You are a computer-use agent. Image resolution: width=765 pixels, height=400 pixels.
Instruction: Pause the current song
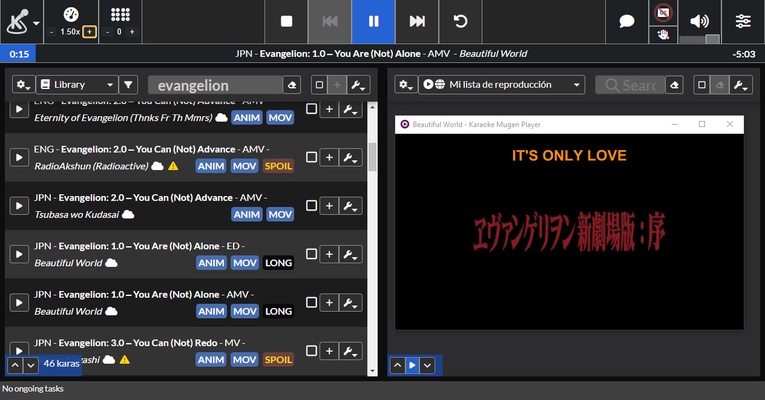coord(373,21)
